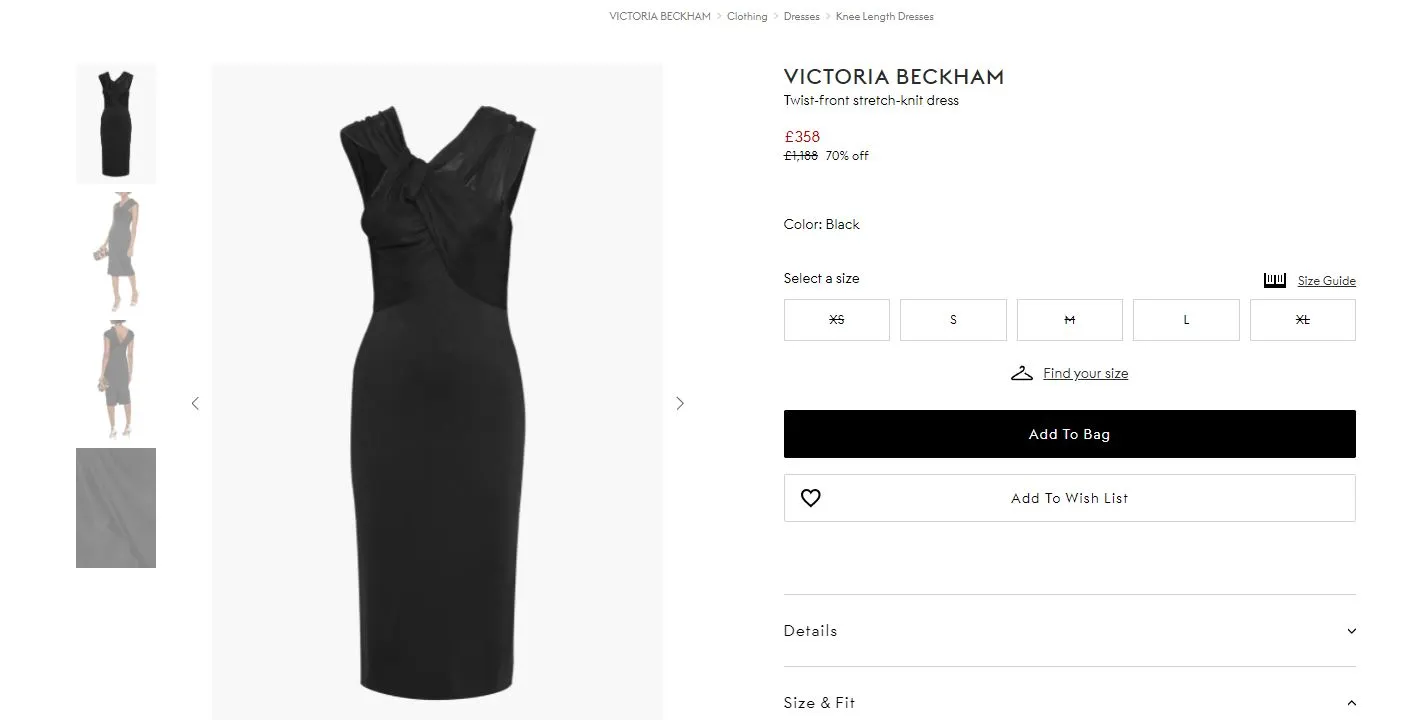Click the unavailable XS size option
Viewport: 1427px width, 720px height.
pos(836,319)
